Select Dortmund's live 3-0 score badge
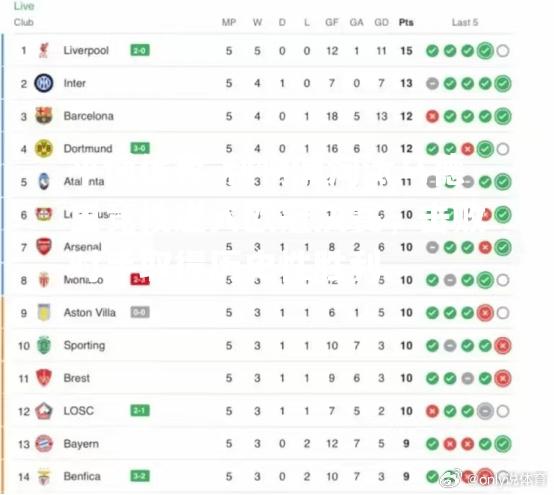Screen dimensions: 554x495 pyautogui.click(x=140, y=148)
